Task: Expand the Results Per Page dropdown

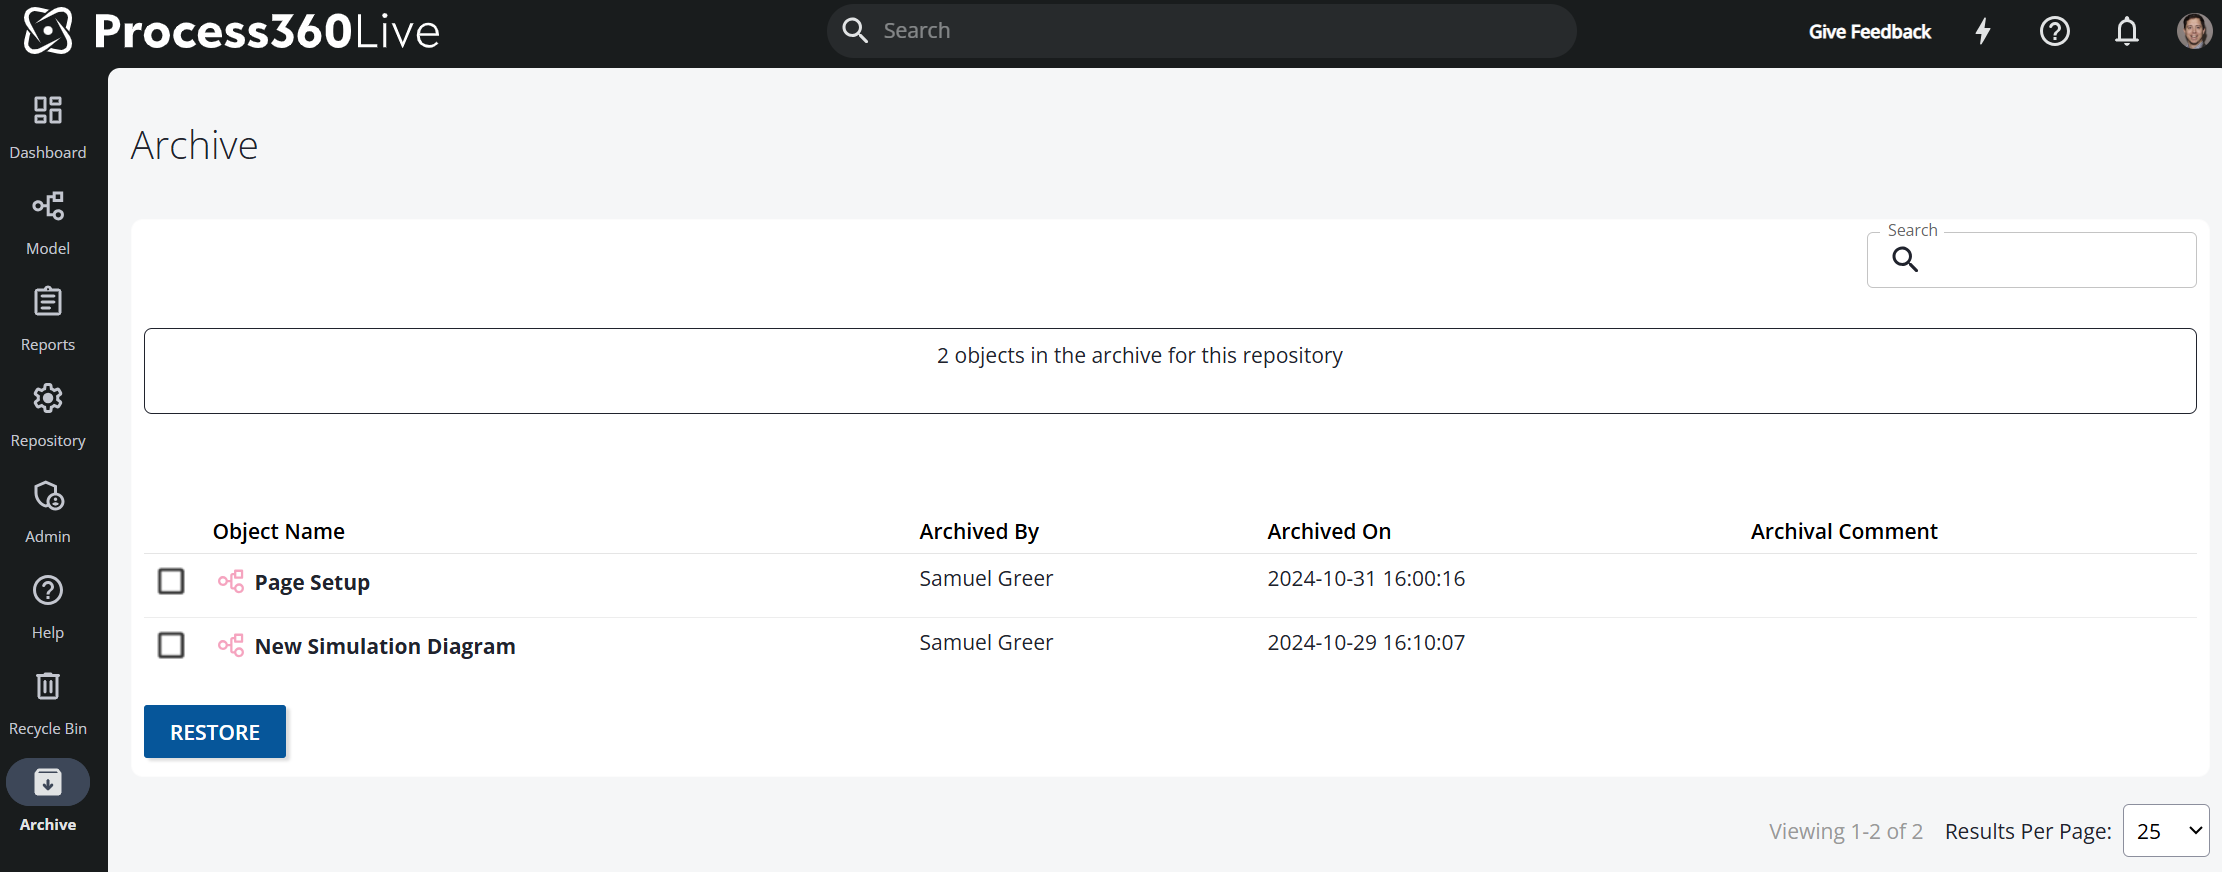Action: (2165, 831)
